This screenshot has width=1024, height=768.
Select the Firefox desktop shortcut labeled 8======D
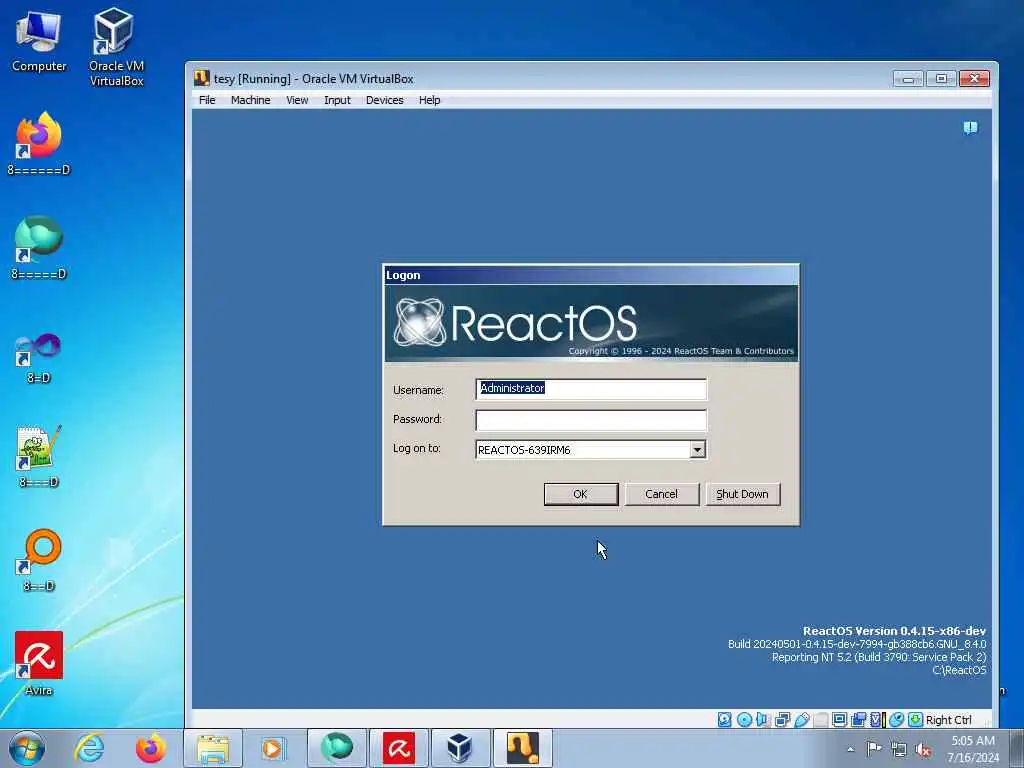point(39,144)
